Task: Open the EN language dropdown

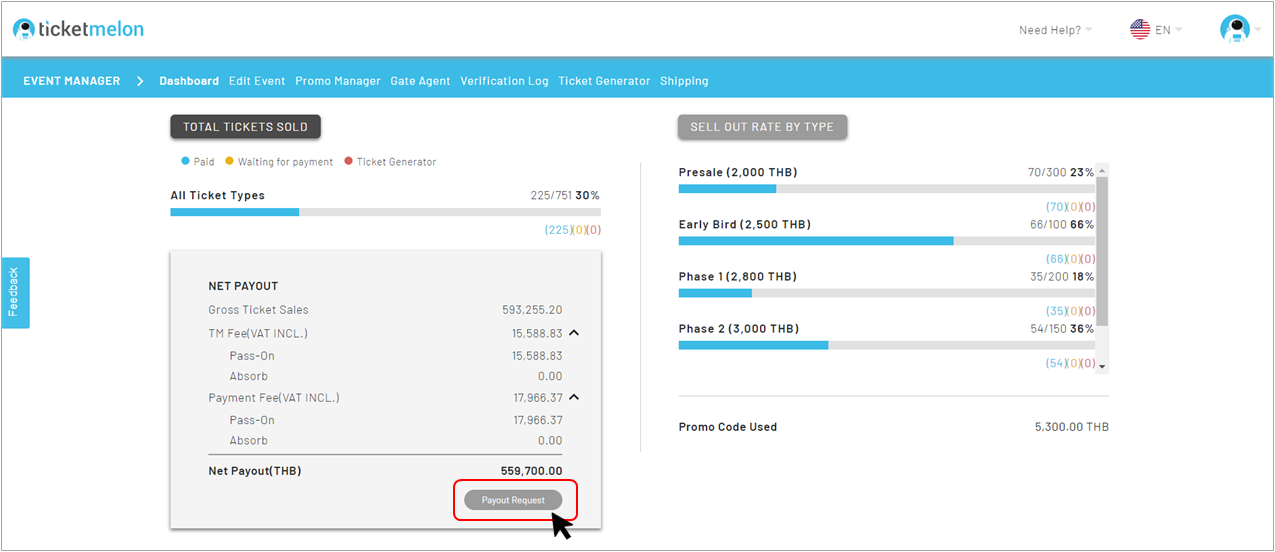Action: 1168,30
